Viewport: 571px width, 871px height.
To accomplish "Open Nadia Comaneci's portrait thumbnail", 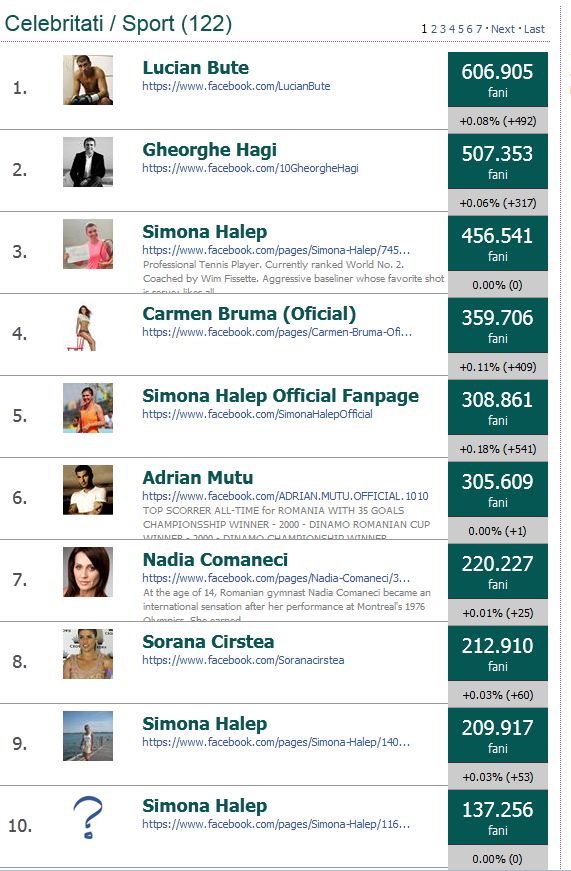I will click(x=88, y=572).
